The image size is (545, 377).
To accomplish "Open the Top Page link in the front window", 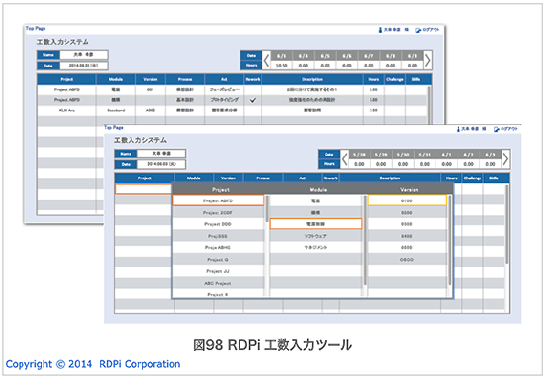I will (x=114, y=128).
